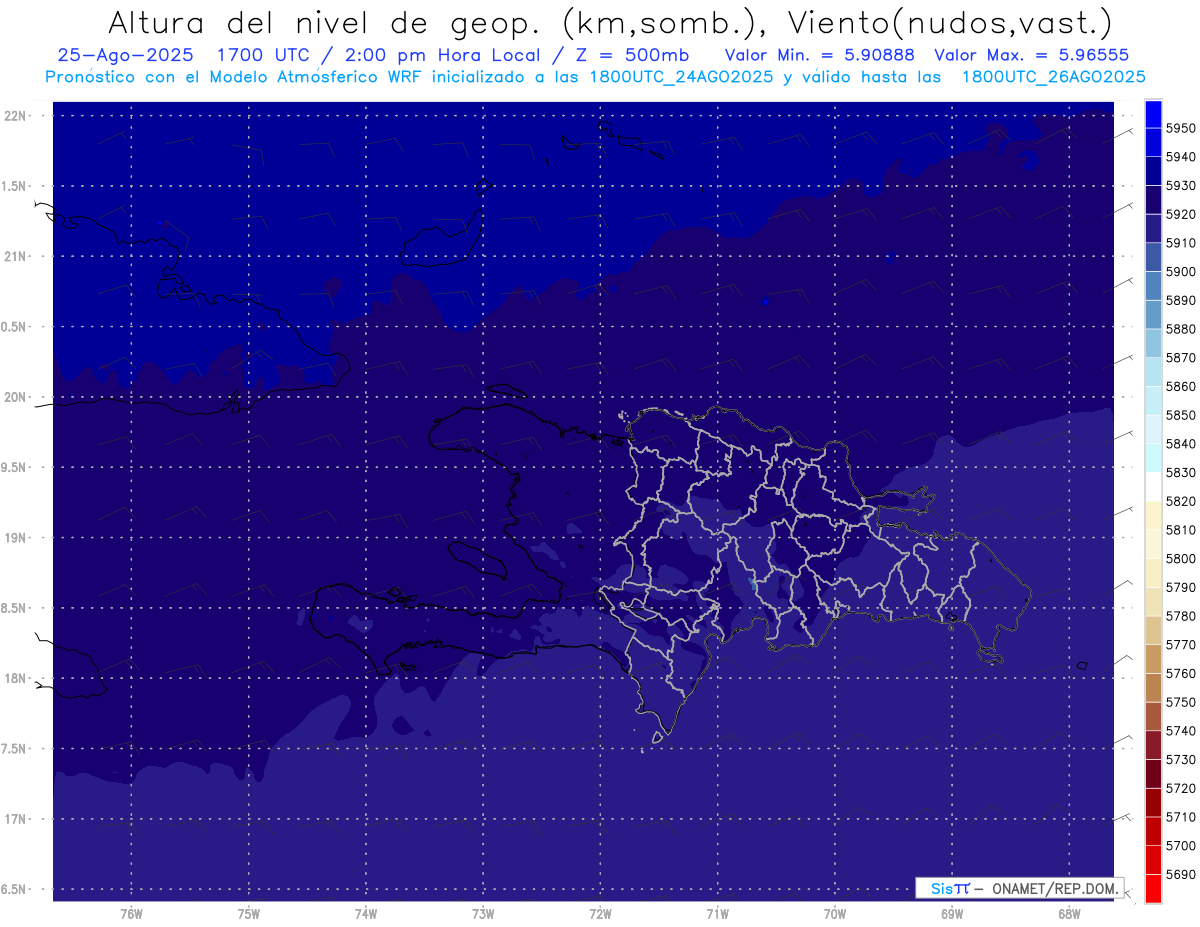The image size is (1200, 927).
Task: Click the legend value '5820'
Action: click(1180, 501)
